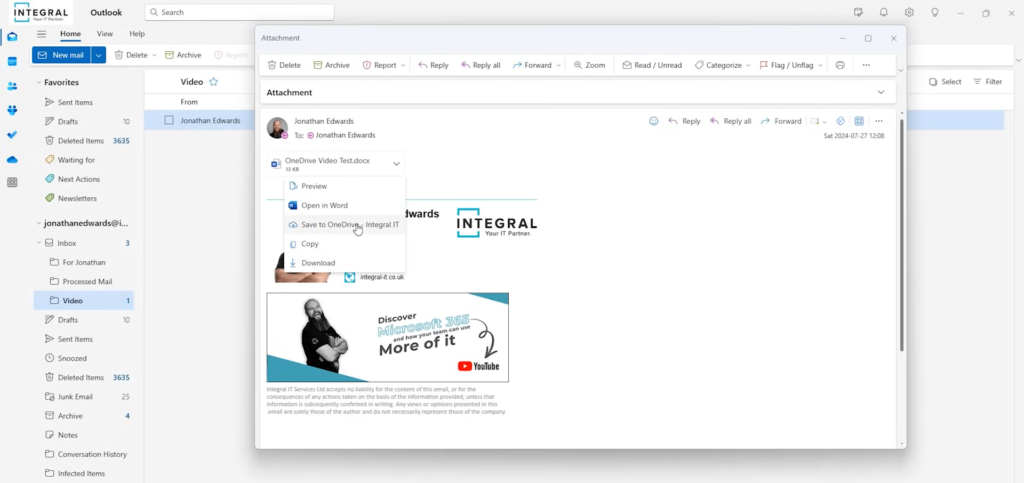Click Zoom in the attachment window toolbar
The height and width of the screenshot is (483, 1024).
pos(589,65)
